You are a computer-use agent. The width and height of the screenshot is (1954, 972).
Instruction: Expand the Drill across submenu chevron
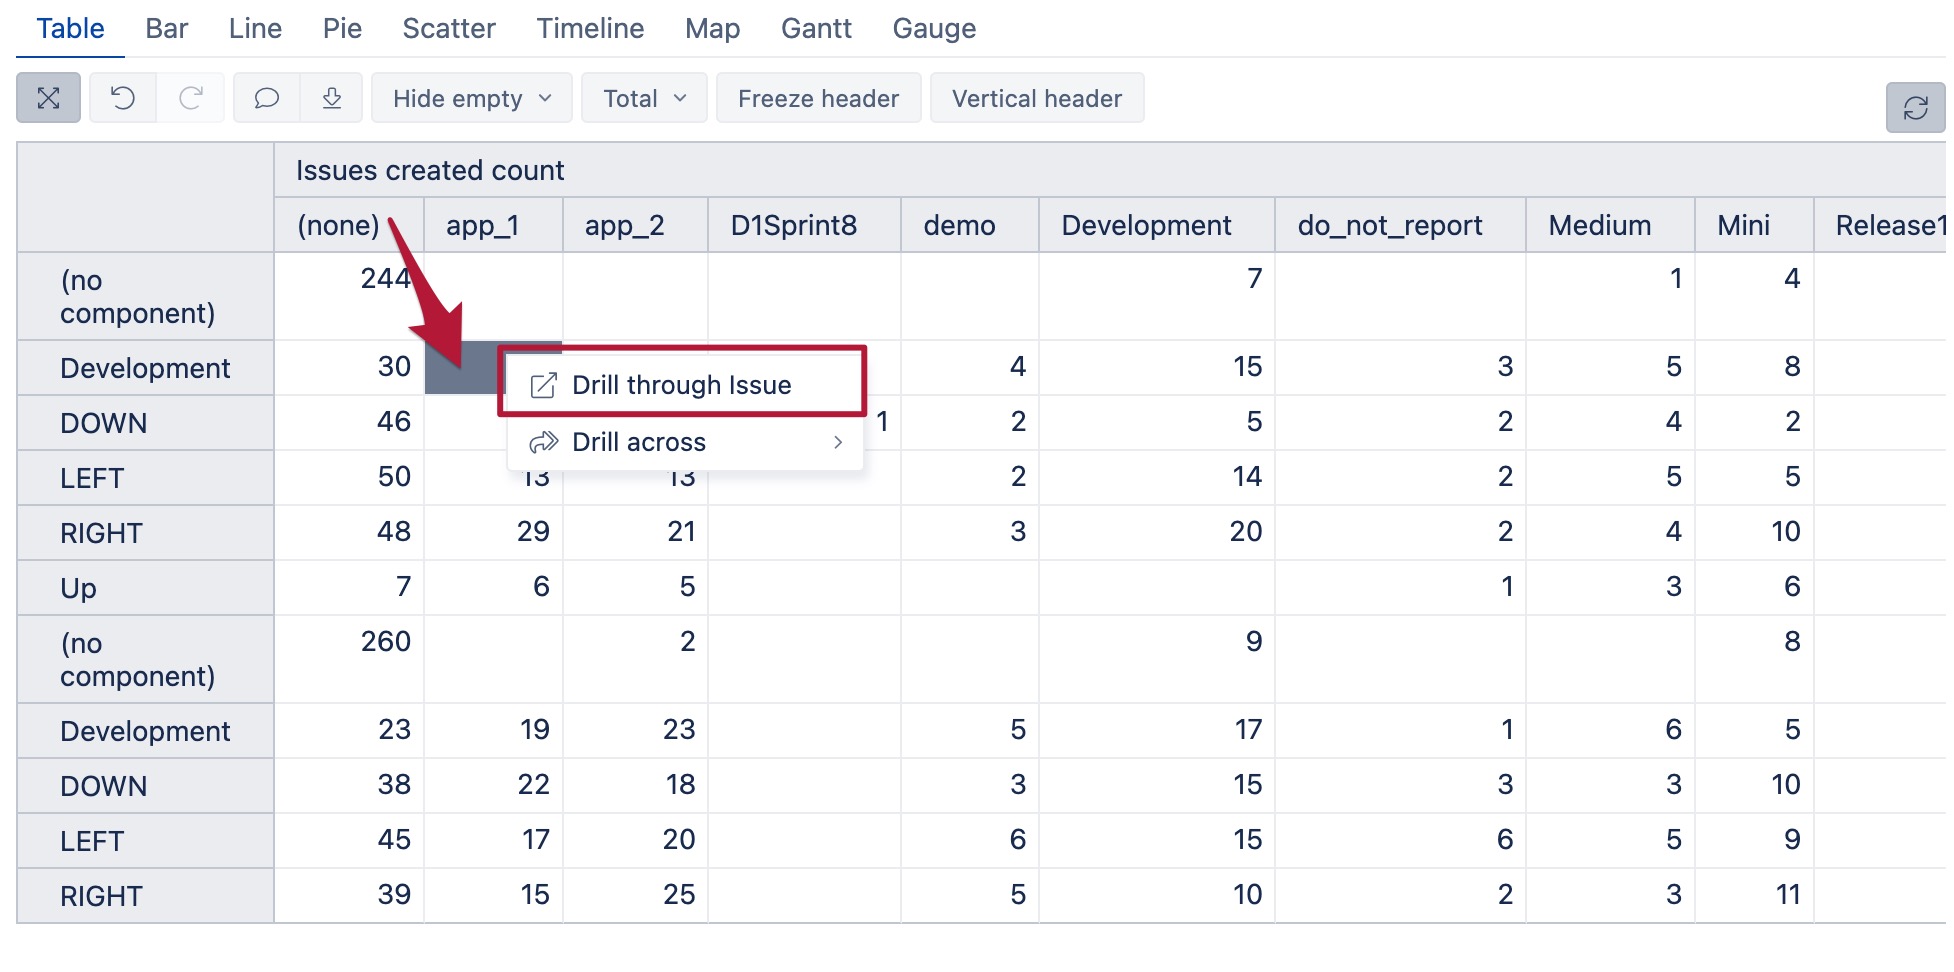pyautogui.click(x=838, y=441)
